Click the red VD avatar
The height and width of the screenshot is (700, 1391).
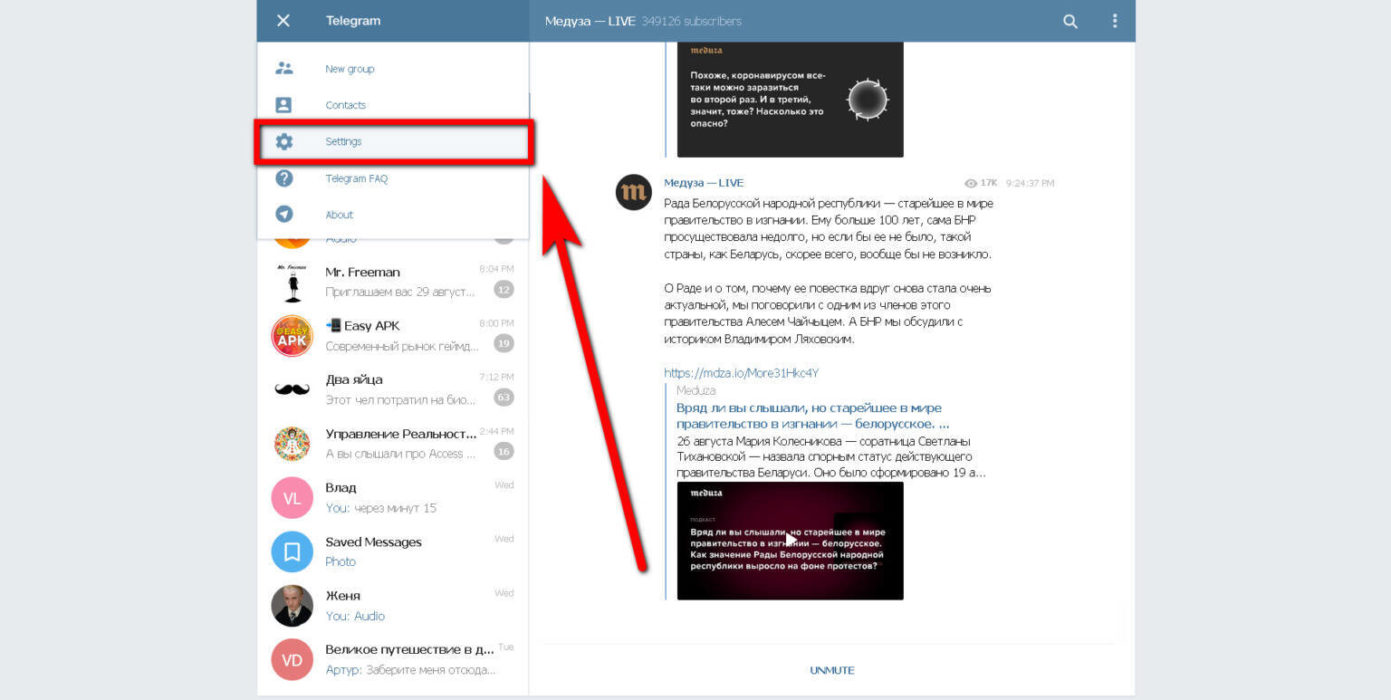pos(292,660)
